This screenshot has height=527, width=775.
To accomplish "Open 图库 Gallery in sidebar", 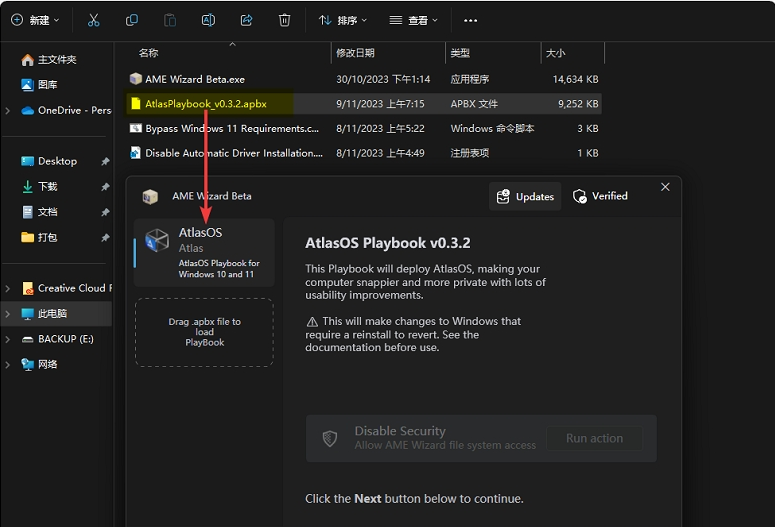I will (40, 85).
